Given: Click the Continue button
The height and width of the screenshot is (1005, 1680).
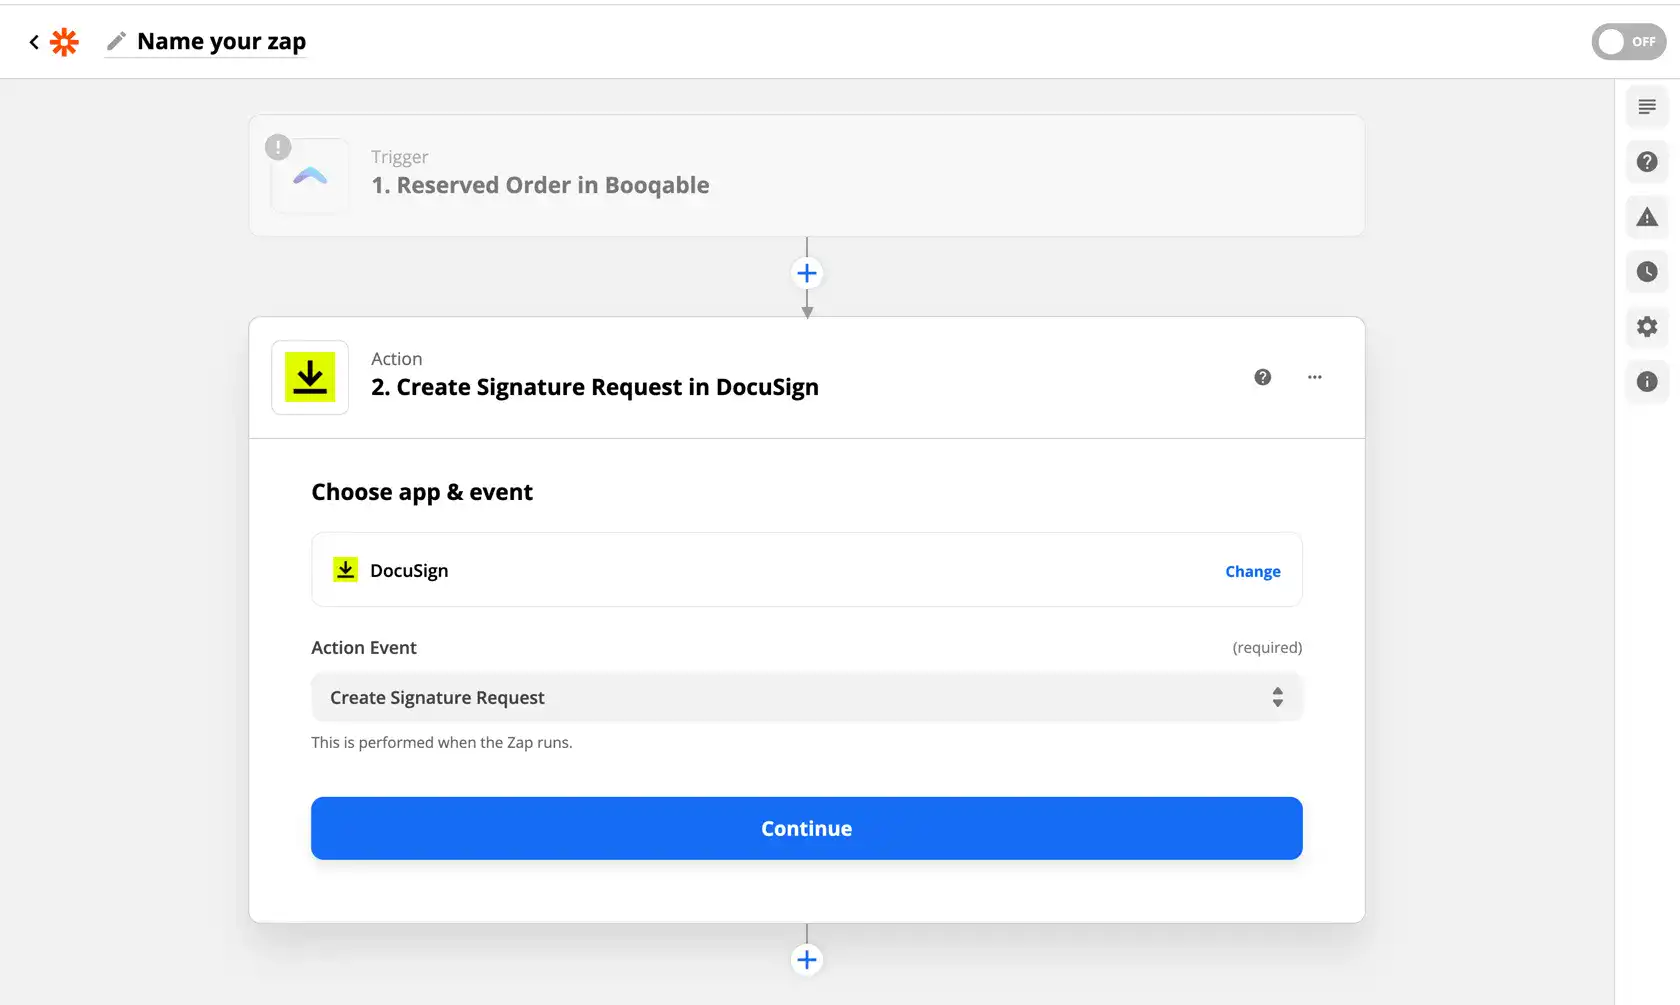Looking at the screenshot, I should click(806, 828).
